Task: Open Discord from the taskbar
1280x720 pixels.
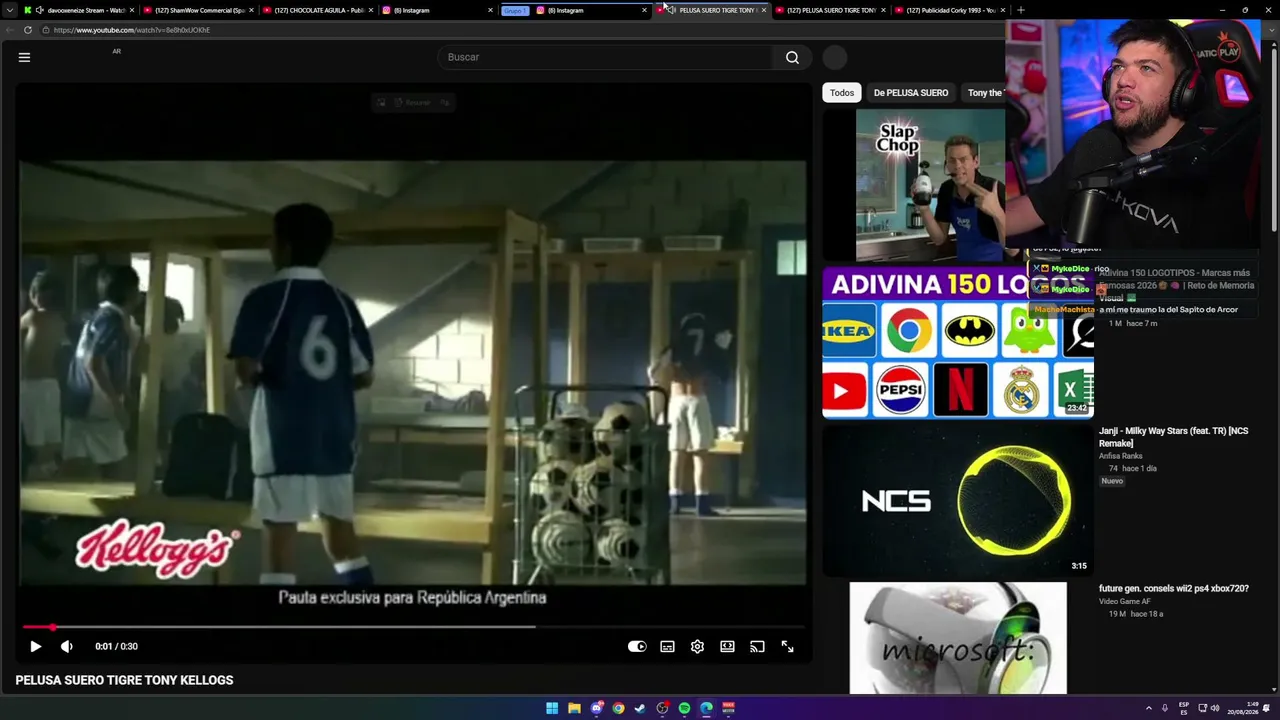Action: pyautogui.click(x=596, y=708)
